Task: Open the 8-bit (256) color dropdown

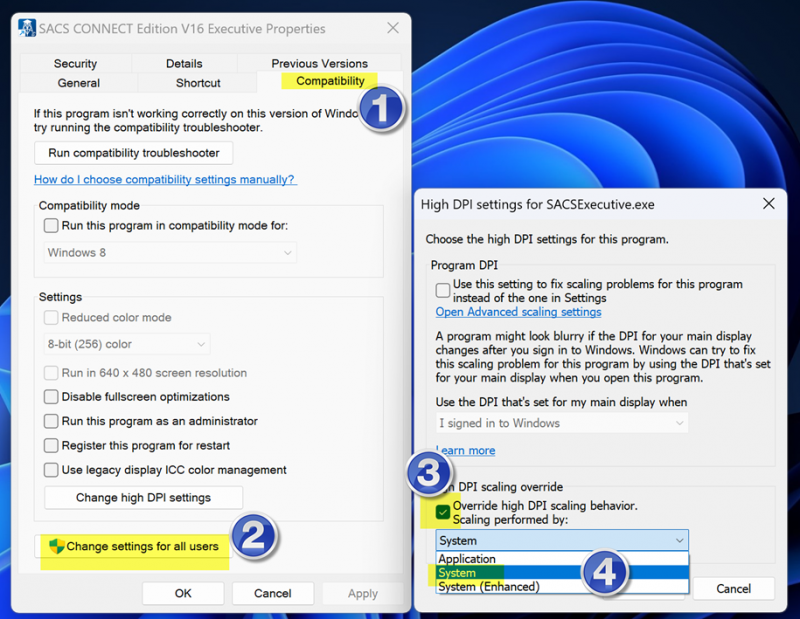Action: (x=127, y=344)
